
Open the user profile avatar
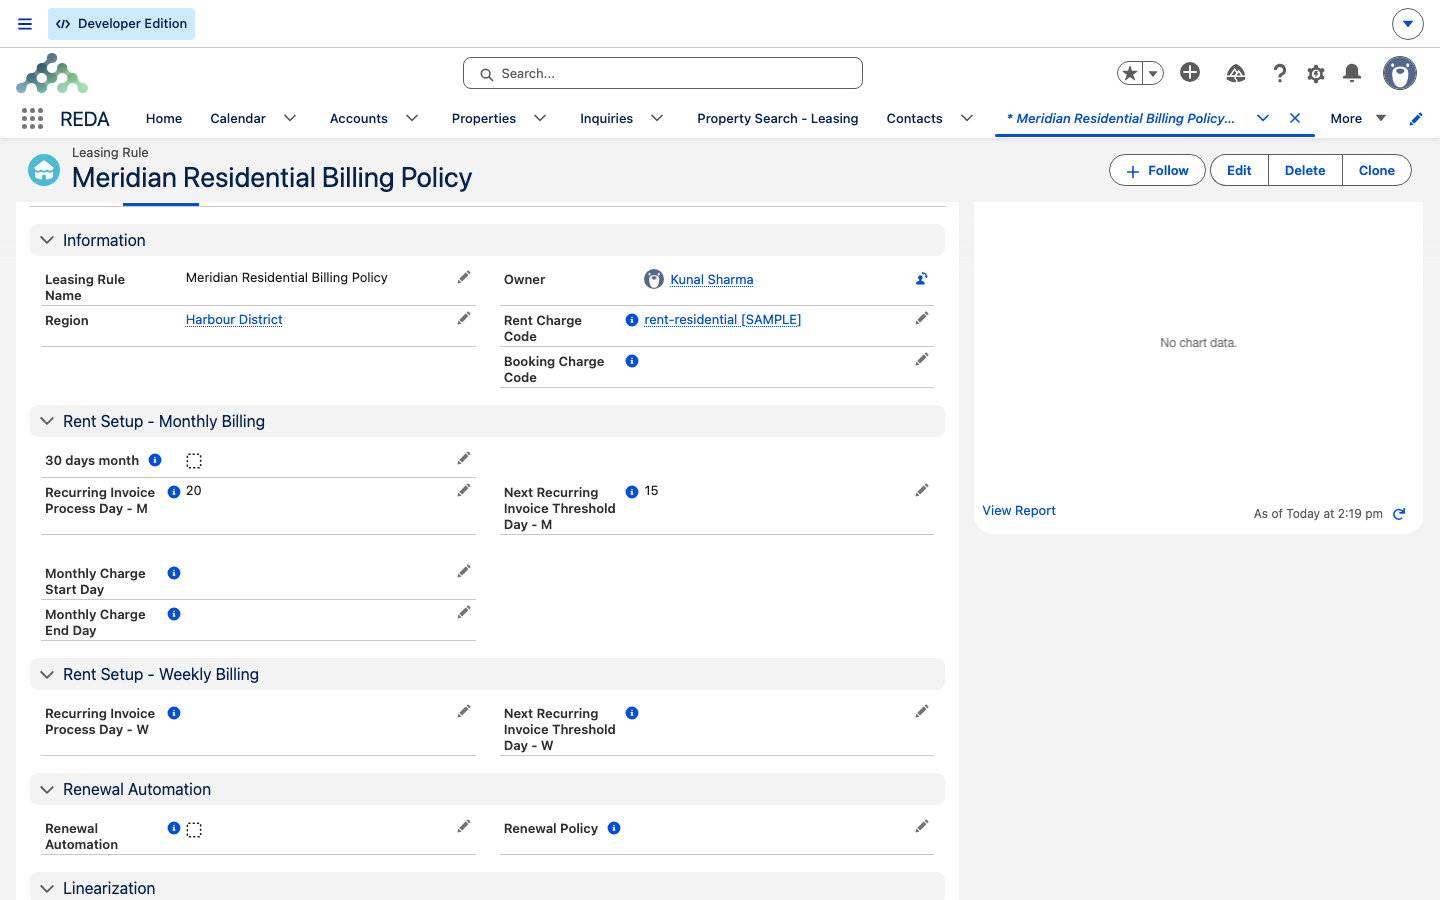click(1400, 73)
